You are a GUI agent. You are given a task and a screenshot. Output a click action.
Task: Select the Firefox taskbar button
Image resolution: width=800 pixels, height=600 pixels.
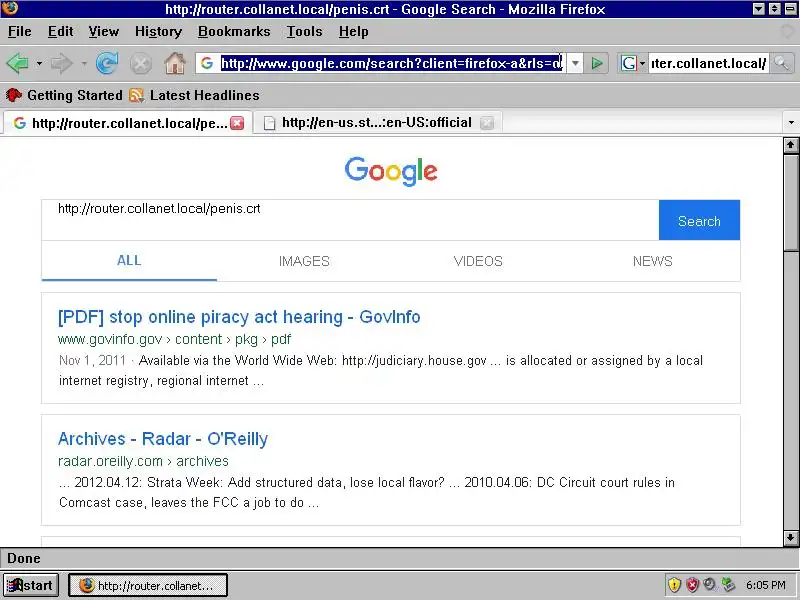148,585
